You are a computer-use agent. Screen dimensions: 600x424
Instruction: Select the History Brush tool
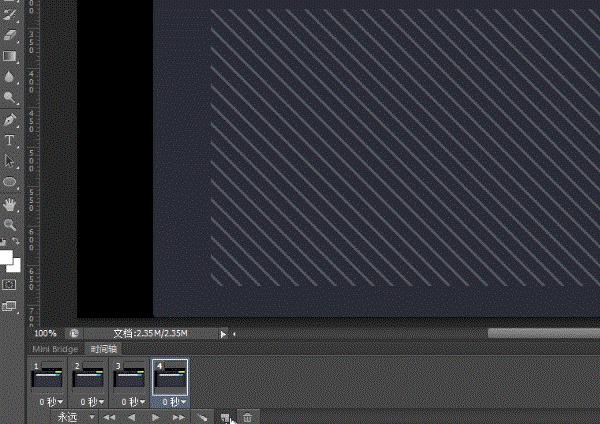point(10,15)
